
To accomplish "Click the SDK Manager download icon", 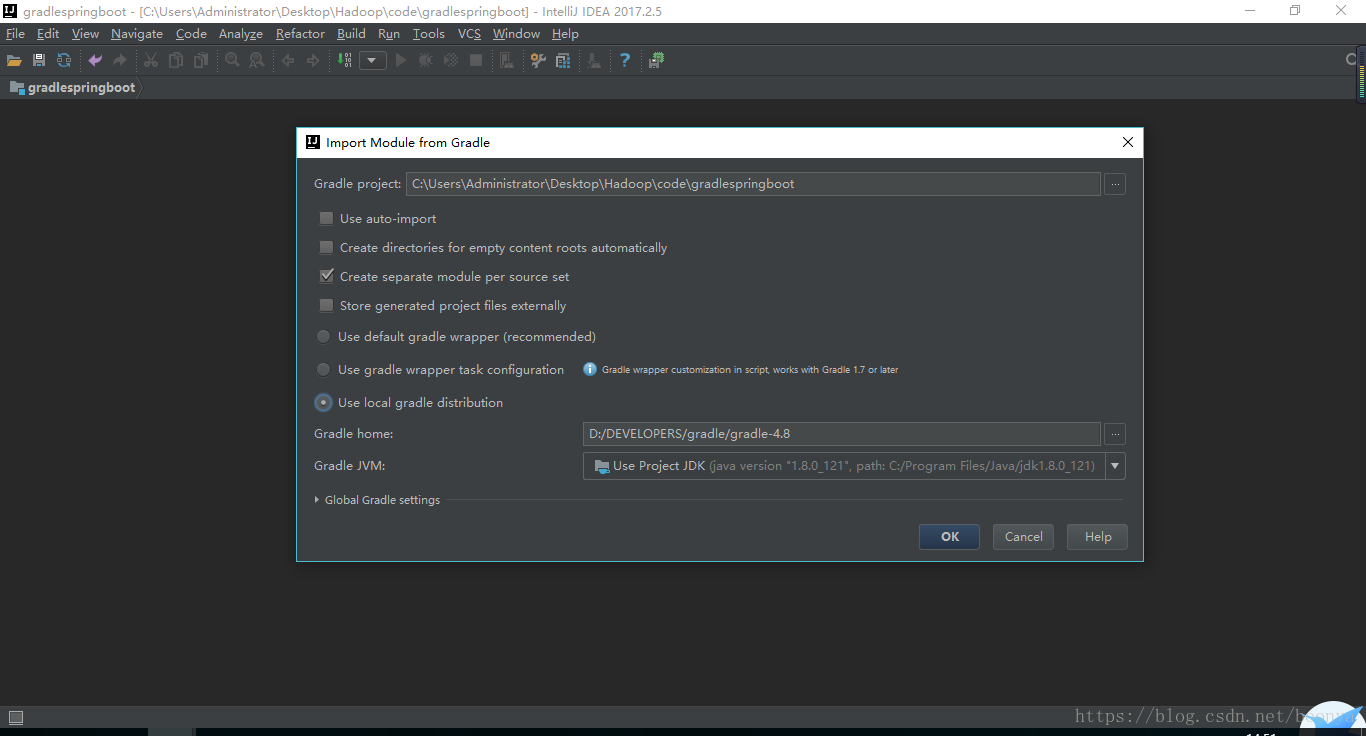I will [594, 61].
